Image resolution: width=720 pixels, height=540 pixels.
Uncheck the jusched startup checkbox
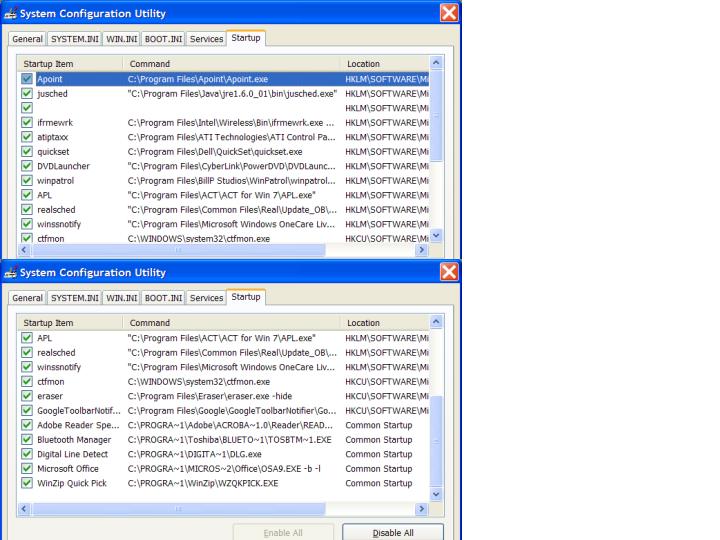coord(27,94)
